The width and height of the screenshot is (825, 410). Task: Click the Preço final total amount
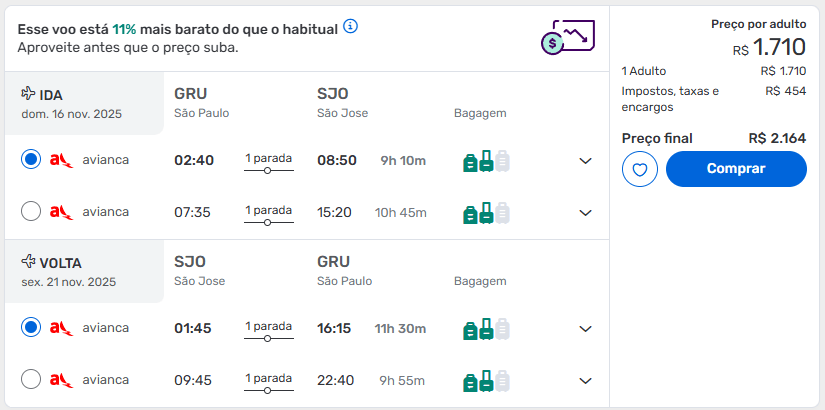click(777, 138)
